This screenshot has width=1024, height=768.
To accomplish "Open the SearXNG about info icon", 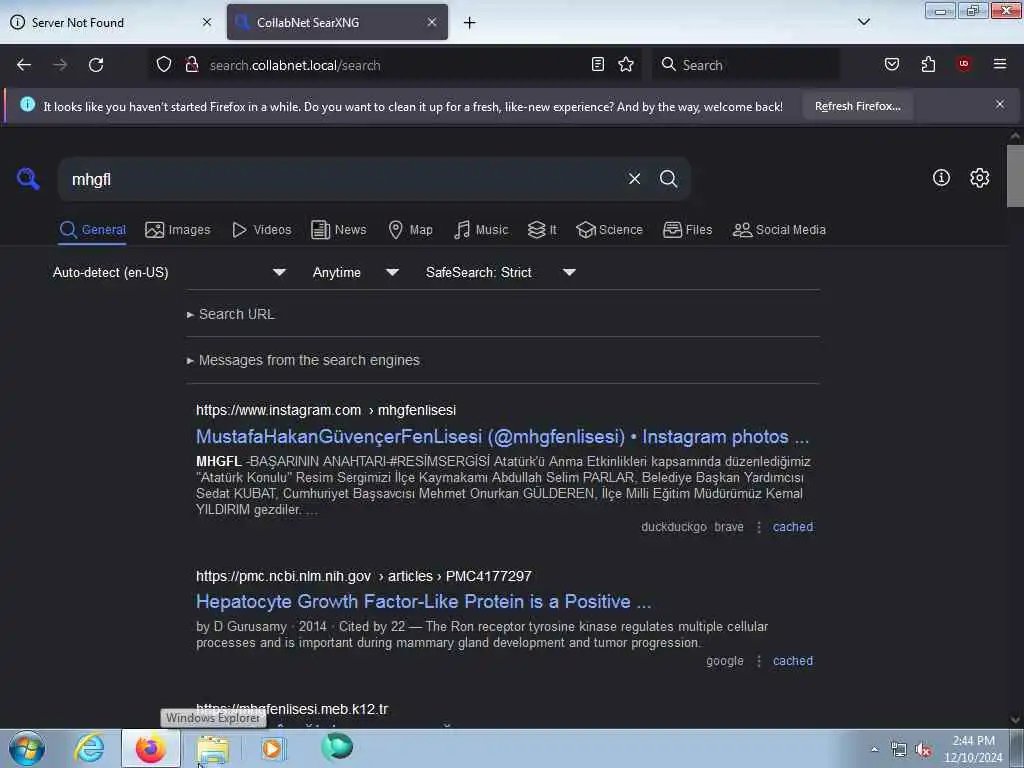I will click(941, 178).
